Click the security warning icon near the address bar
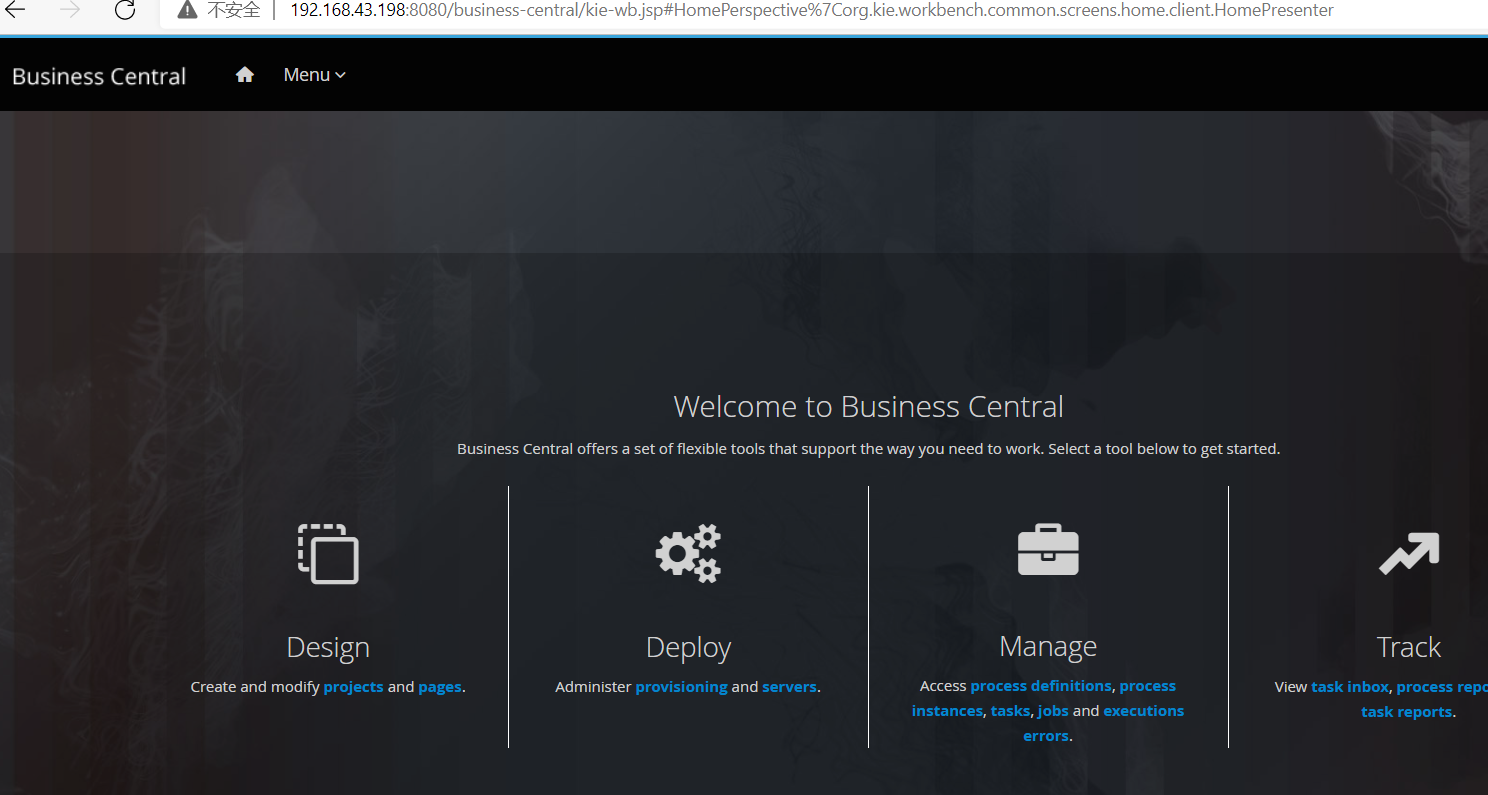This screenshot has height=795, width=1488. [x=186, y=10]
